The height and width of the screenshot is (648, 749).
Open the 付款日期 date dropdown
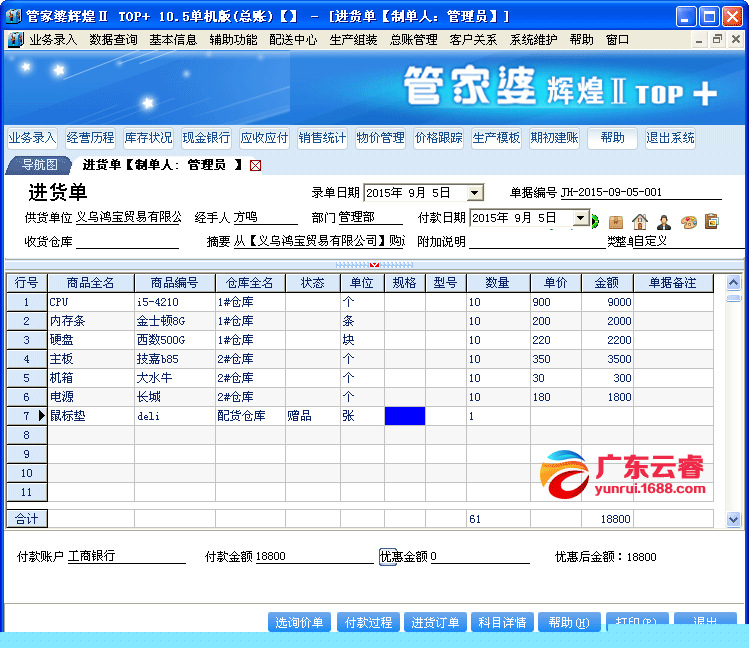point(580,218)
